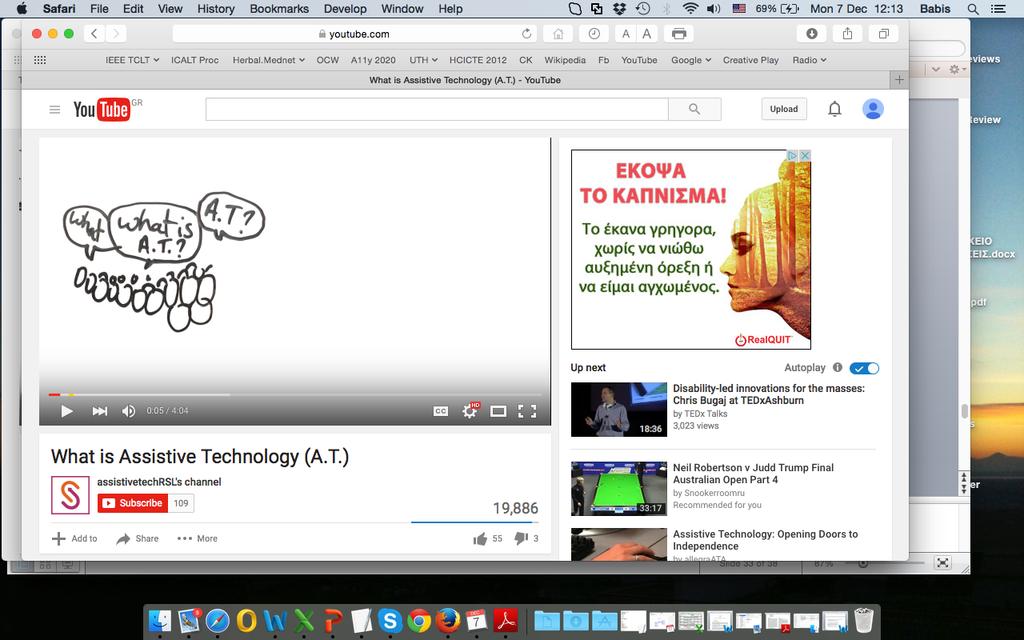Go back with Safari's back arrow

[x=95, y=34]
